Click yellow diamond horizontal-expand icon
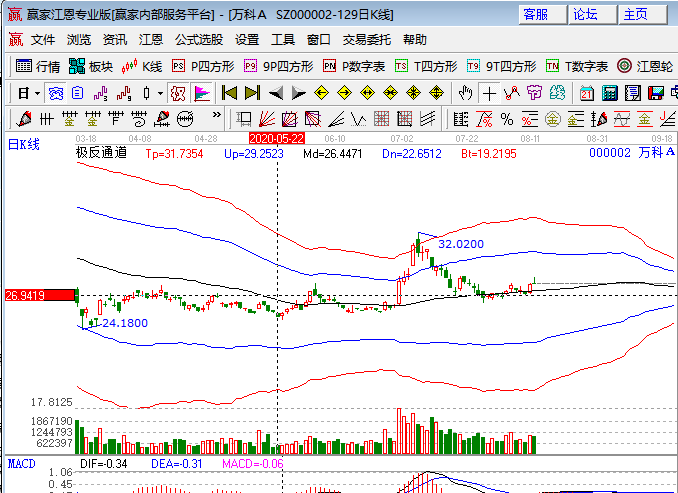 (x=368, y=93)
